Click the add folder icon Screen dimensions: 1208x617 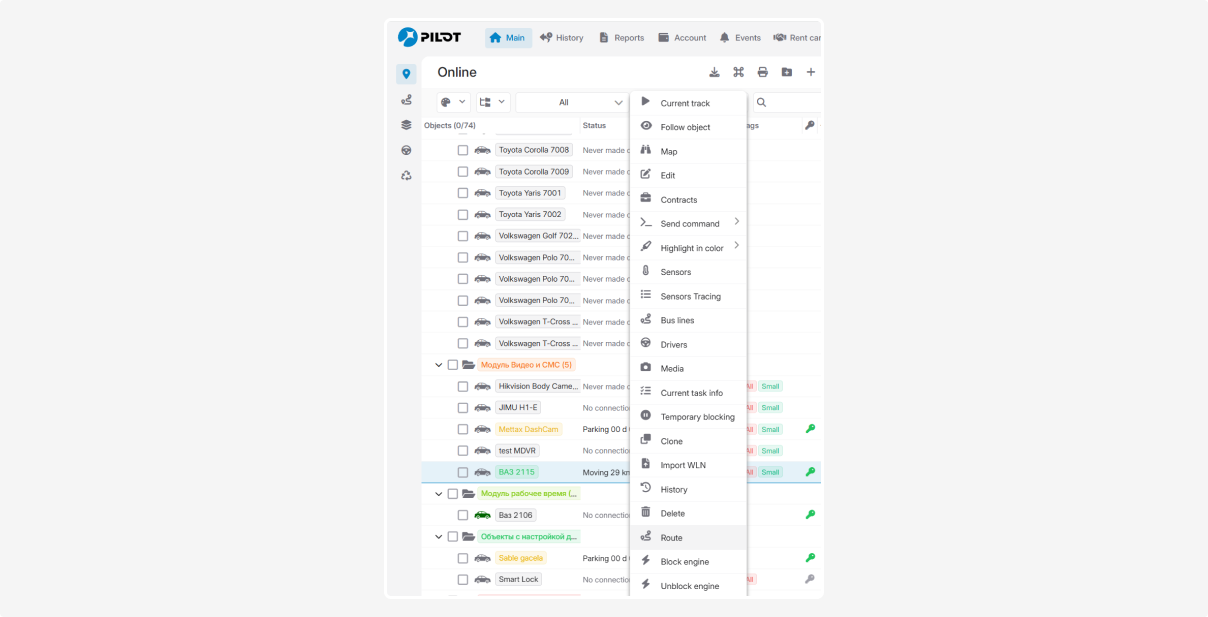pos(787,72)
